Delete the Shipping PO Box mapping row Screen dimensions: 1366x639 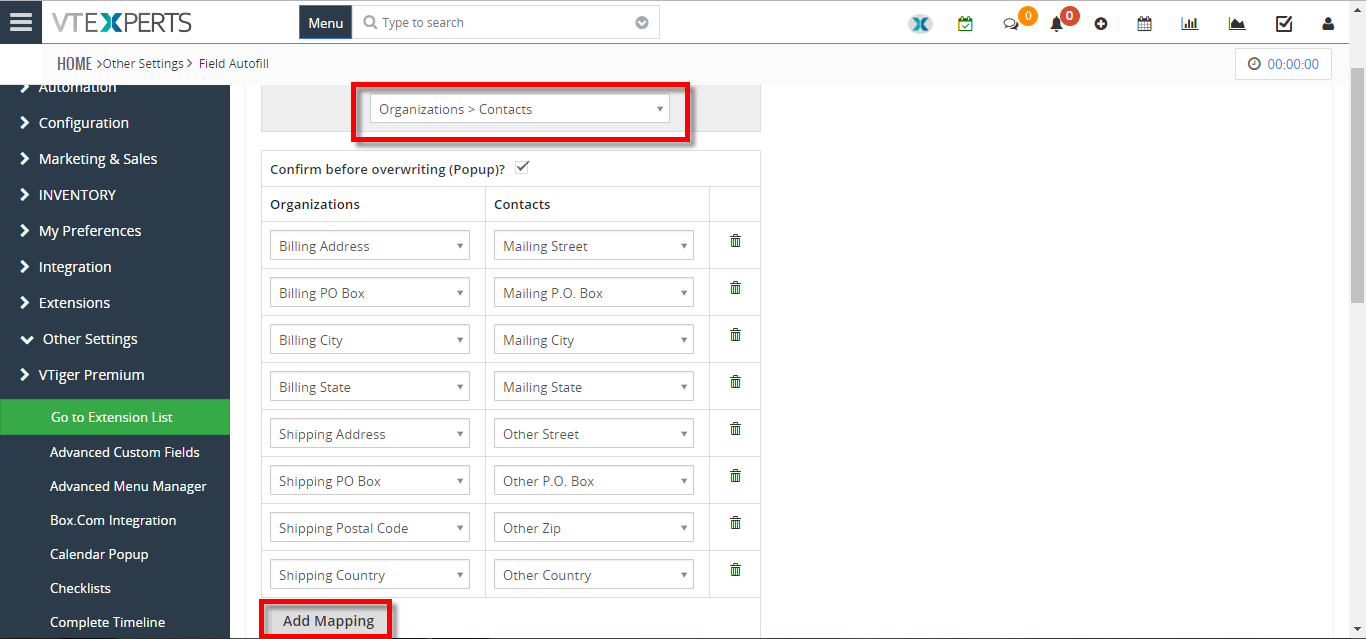click(735, 476)
